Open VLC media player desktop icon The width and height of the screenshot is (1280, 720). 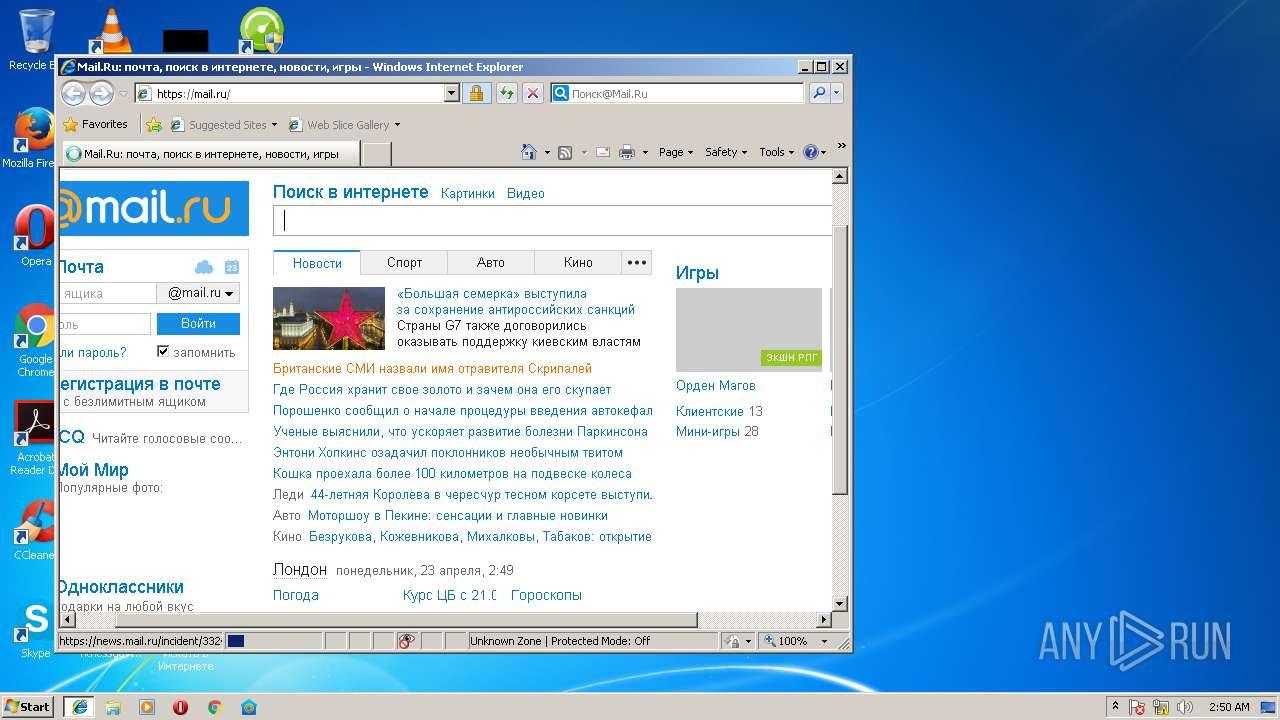coord(110,30)
